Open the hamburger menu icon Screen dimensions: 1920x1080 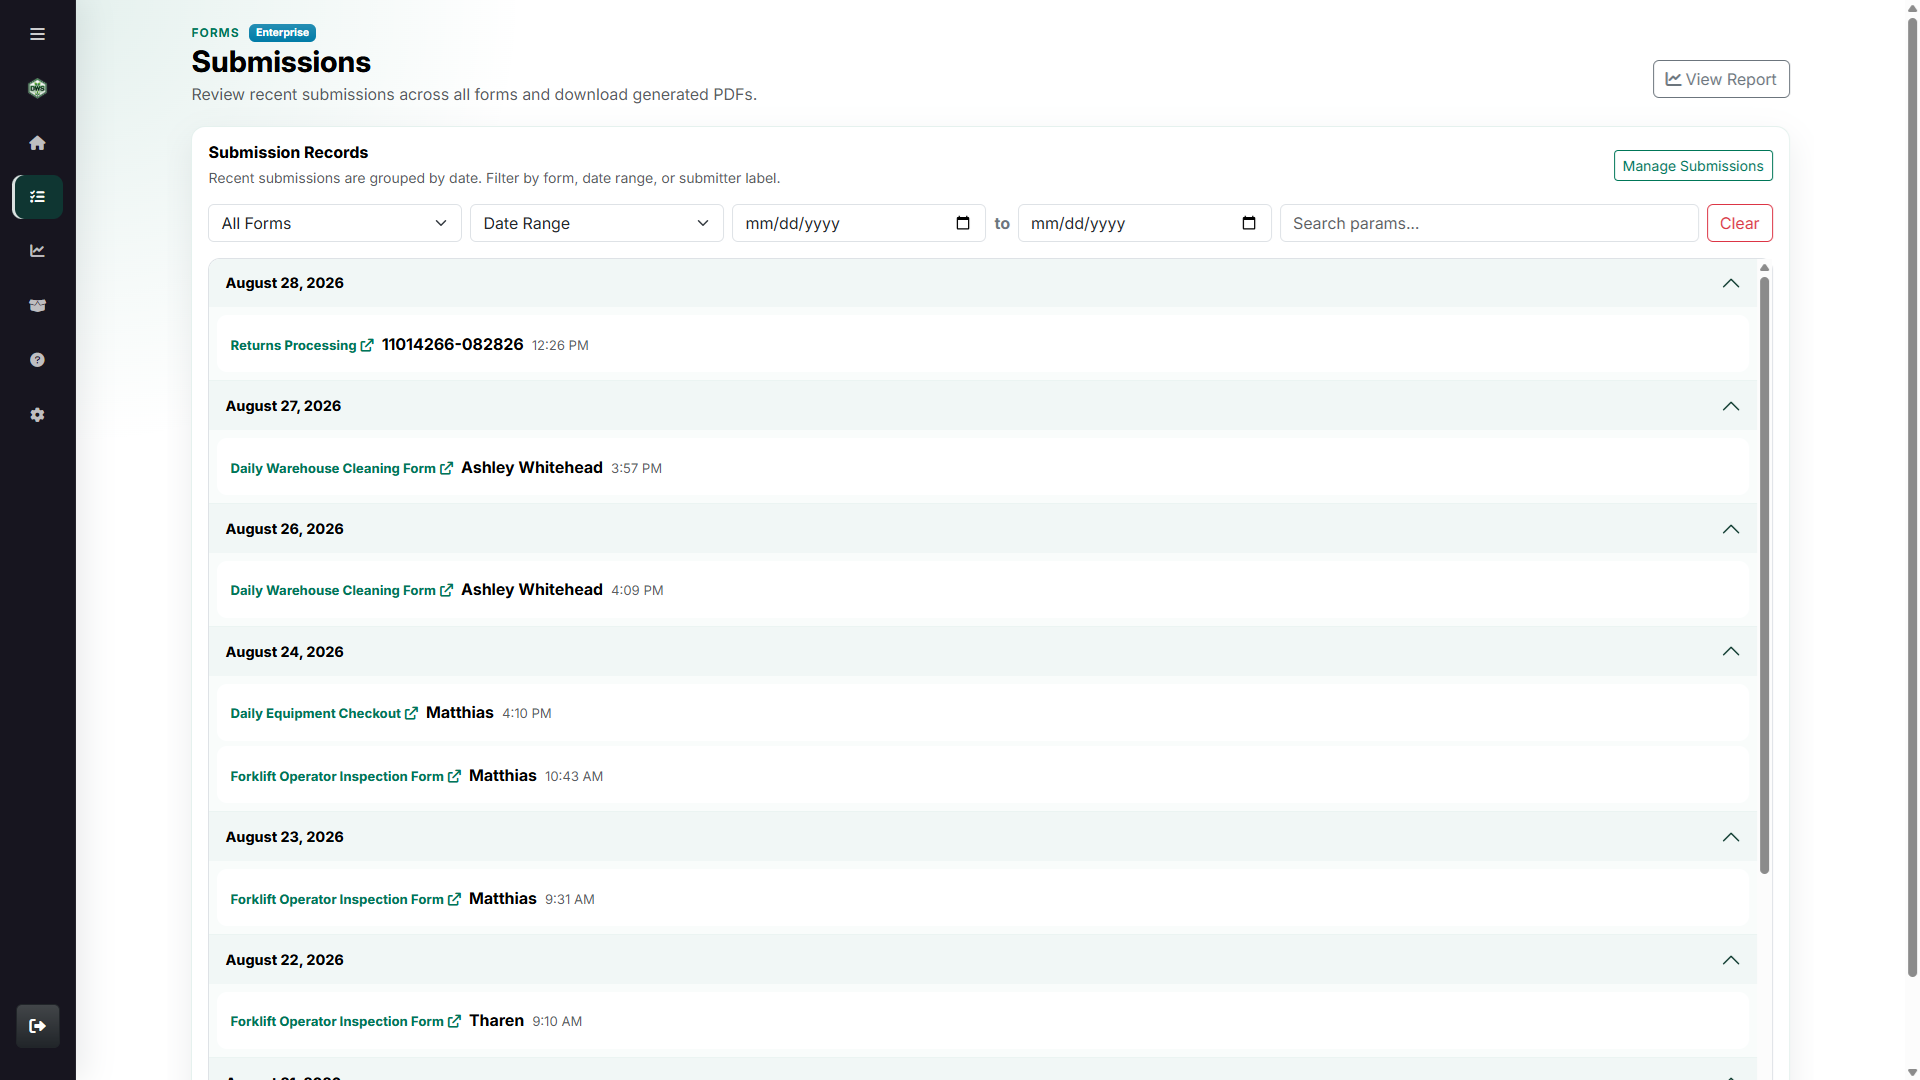(x=37, y=34)
